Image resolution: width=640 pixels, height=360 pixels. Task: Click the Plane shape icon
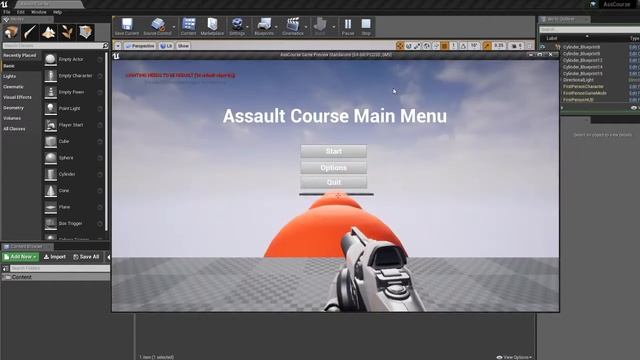point(51,207)
